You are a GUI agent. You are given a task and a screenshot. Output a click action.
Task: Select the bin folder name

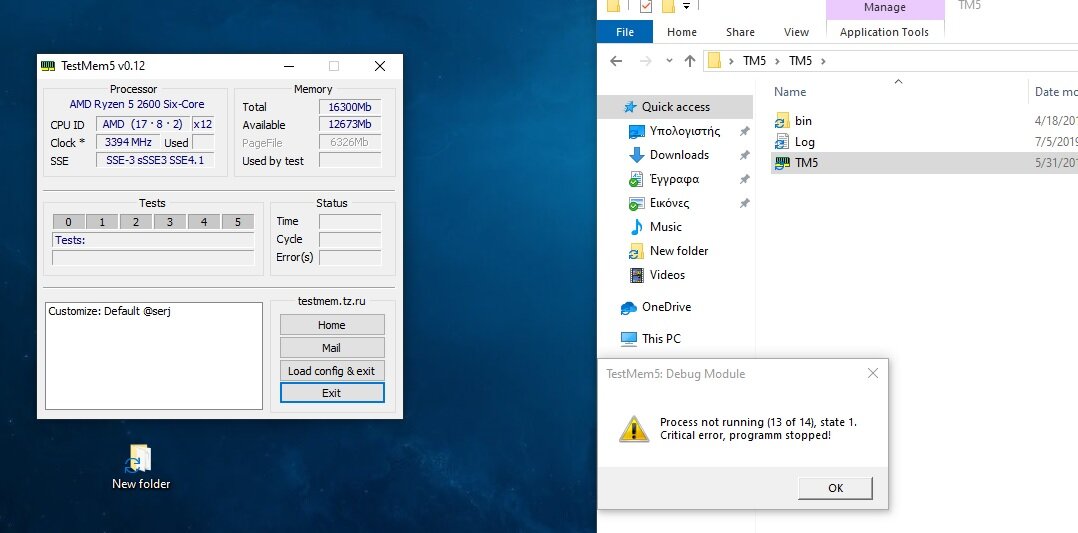pos(803,120)
